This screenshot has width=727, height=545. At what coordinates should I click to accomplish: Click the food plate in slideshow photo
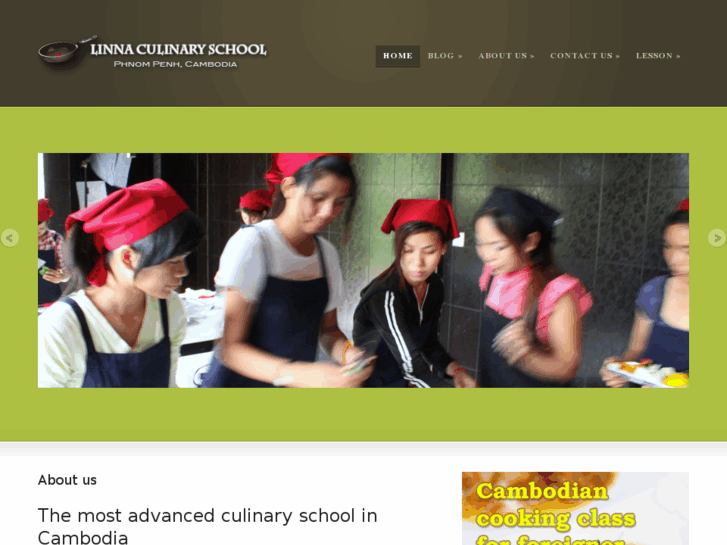point(647,374)
